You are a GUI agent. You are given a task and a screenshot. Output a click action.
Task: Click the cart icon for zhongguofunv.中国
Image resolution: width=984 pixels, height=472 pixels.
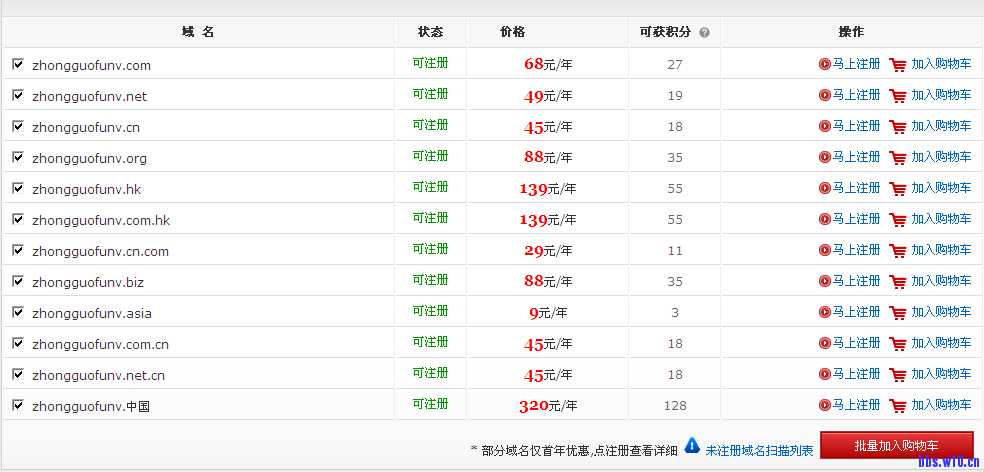coord(898,405)
